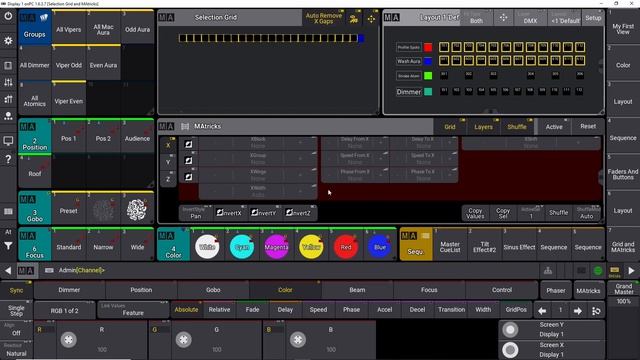The height and width of the screenshot is (360, 640).
Task: Click the left arrow beside command line
Action: [8, 270]
